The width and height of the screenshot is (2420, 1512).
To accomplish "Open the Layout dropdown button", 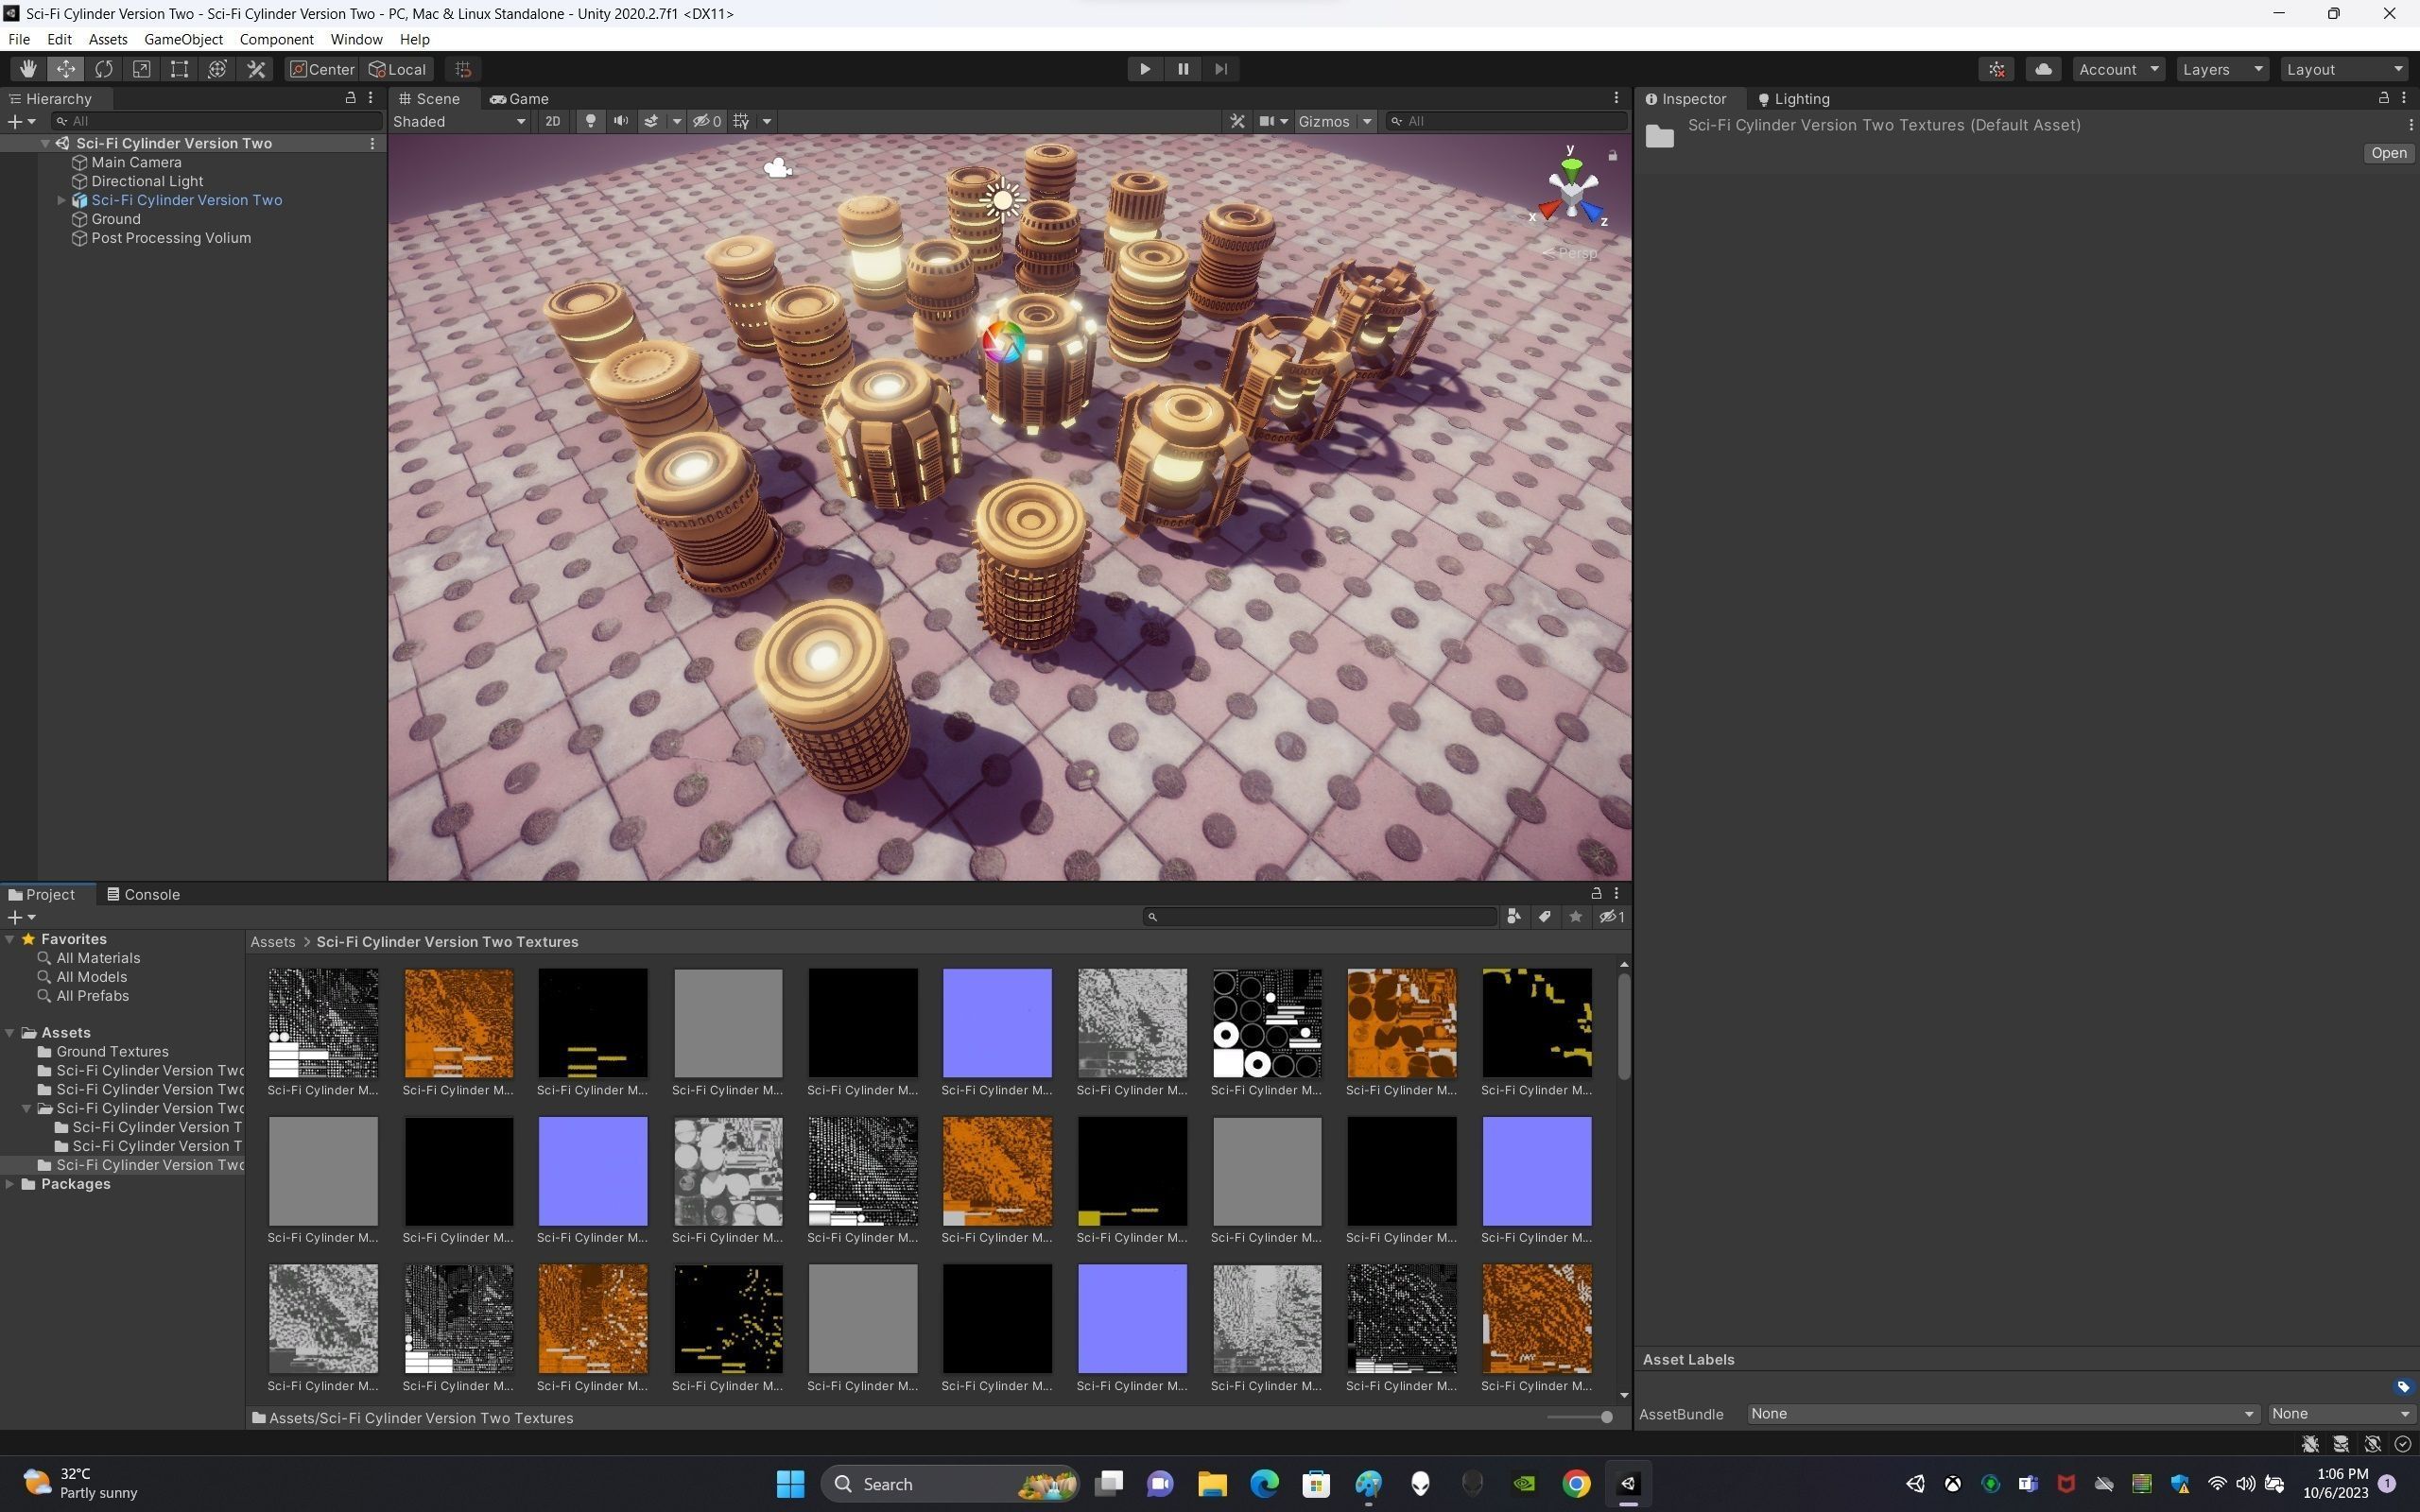I will pyautogui.click(x=2343, y=69).
